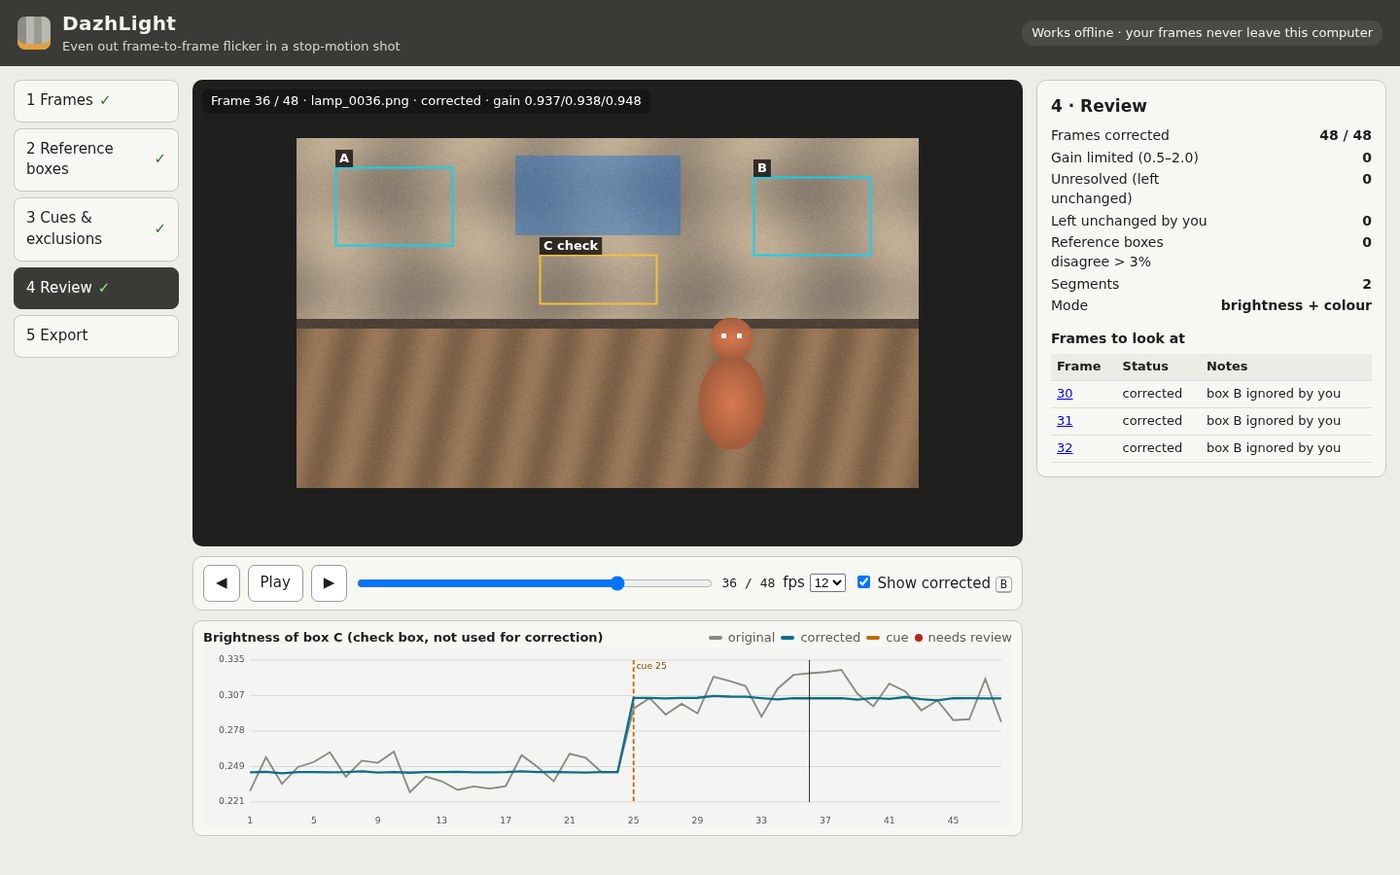The width and height of the screenshot is (1400, 875).
Task: Switch to step 3 Cues & exclusions
Action: pyautogui.click(x=96, y=229)
